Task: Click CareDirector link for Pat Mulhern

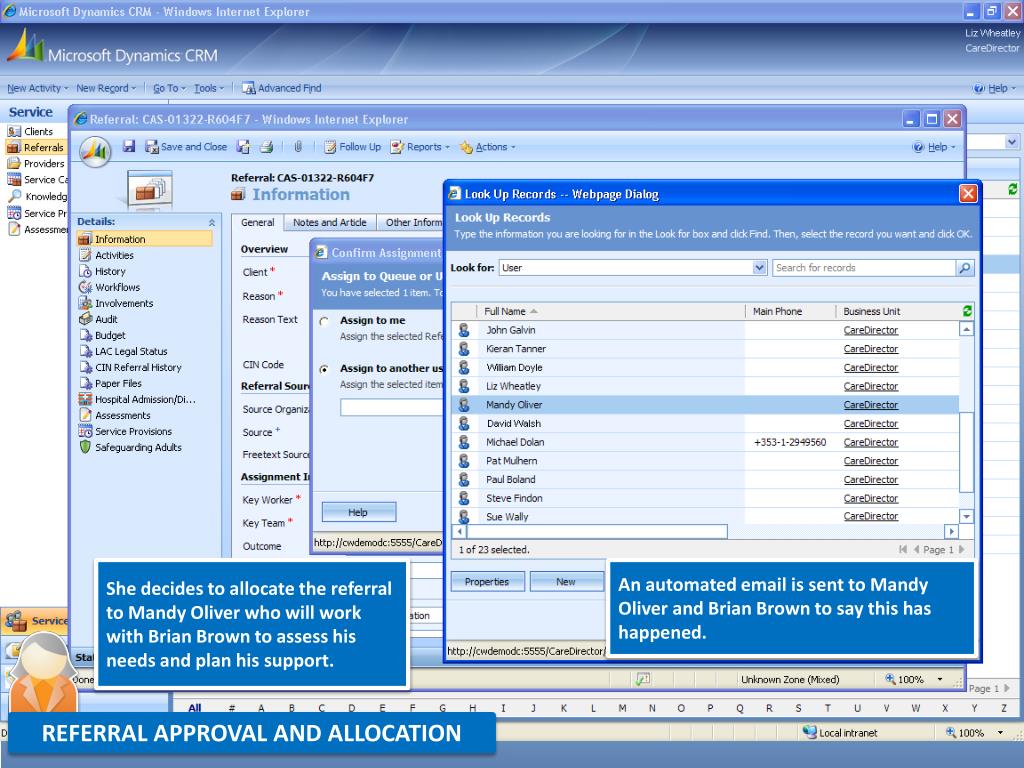Action: point(871,461)
